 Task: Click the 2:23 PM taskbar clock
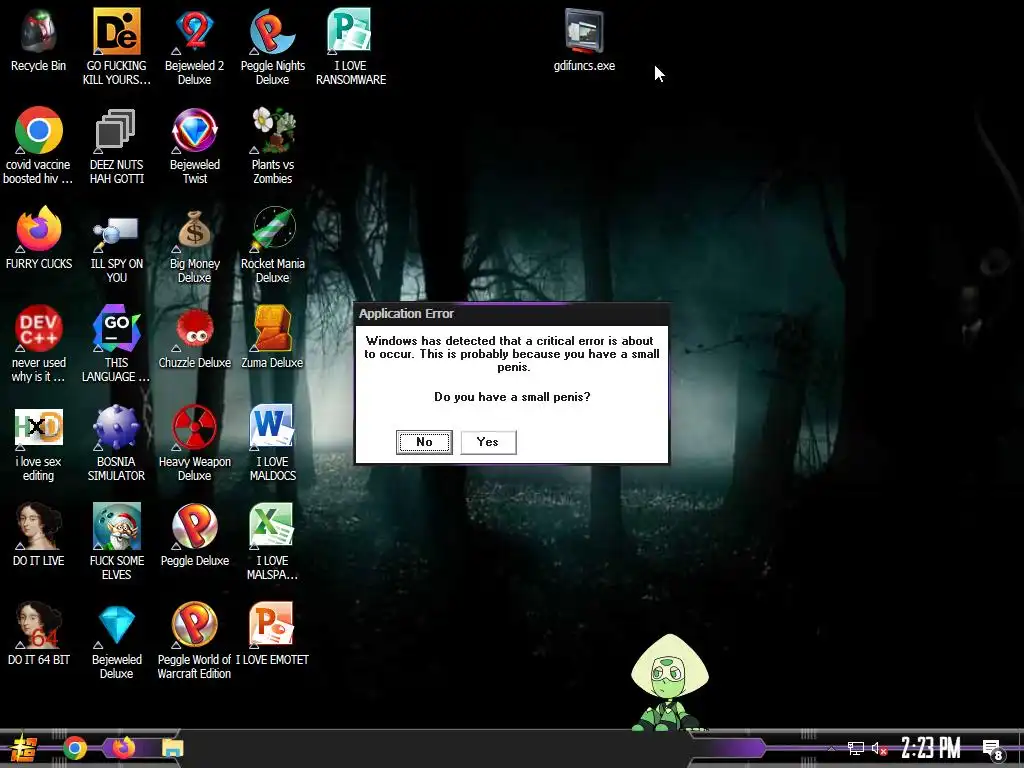tap(931, 748)
